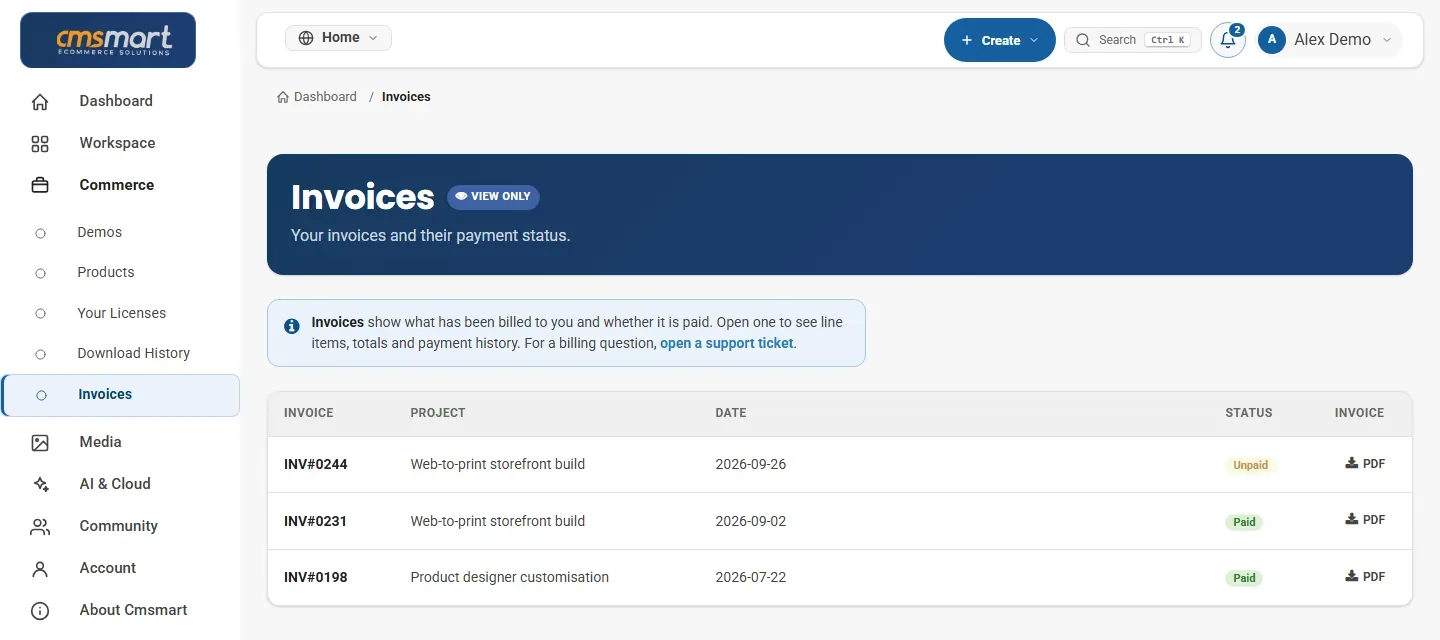Viewport: 1440px width, 640px height.
Task: Click the About Cmsmart info icon
Action: click(x=40, y=610)
